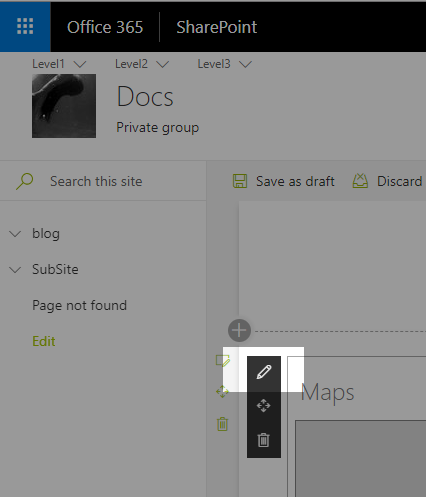Add a new section with plus button

239,330
